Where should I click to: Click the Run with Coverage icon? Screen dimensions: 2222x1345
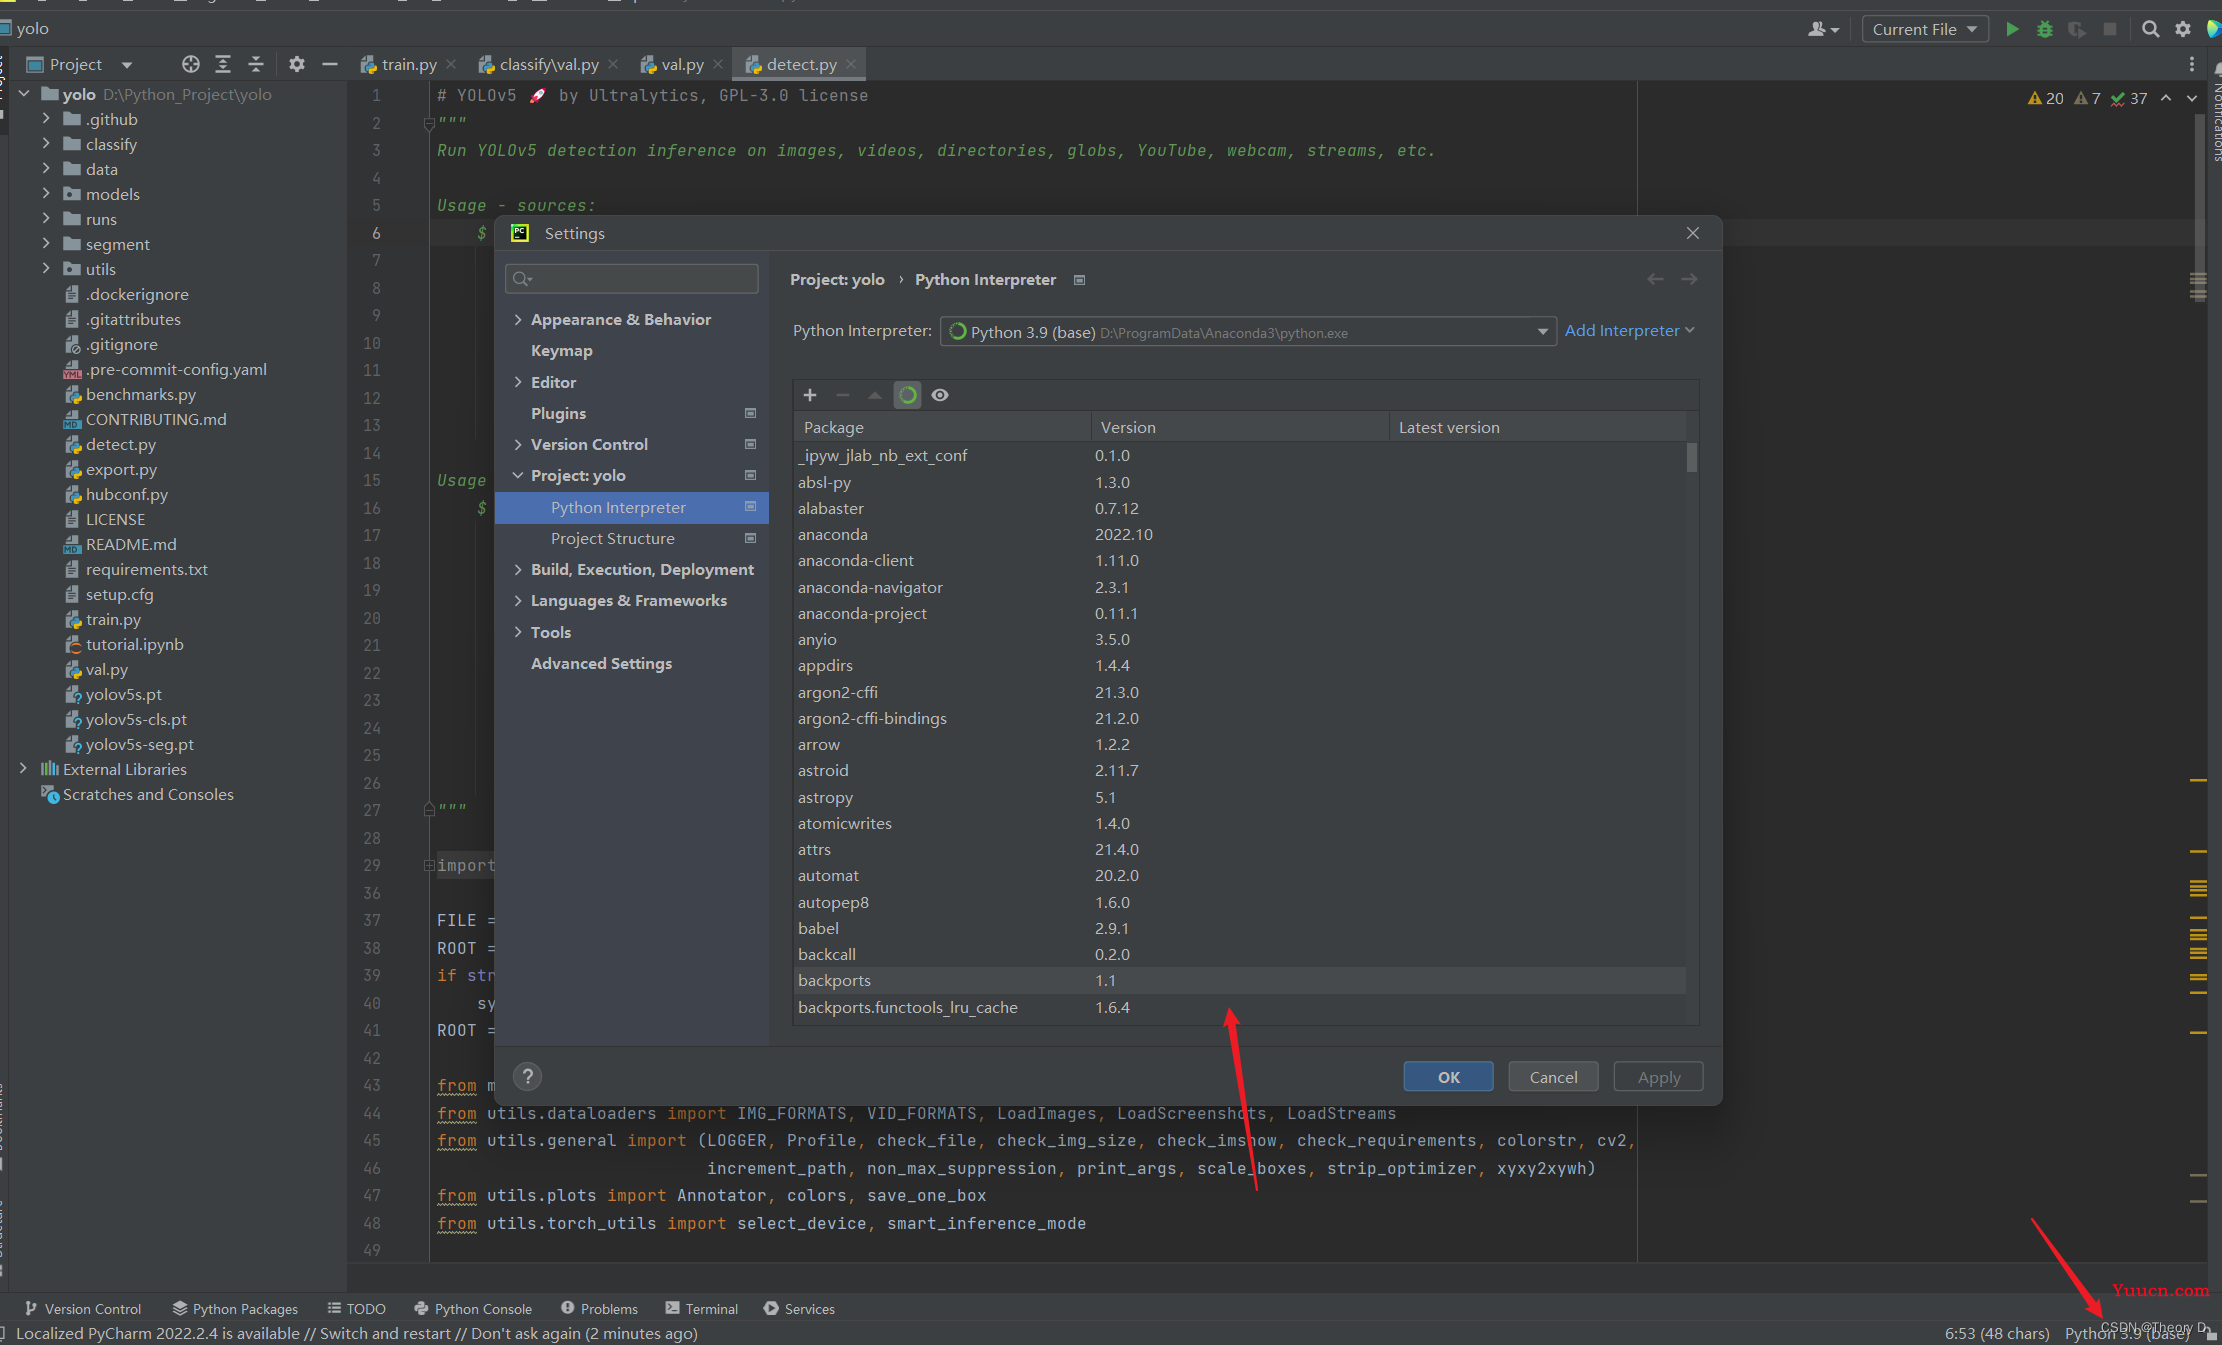[2077, 29]
